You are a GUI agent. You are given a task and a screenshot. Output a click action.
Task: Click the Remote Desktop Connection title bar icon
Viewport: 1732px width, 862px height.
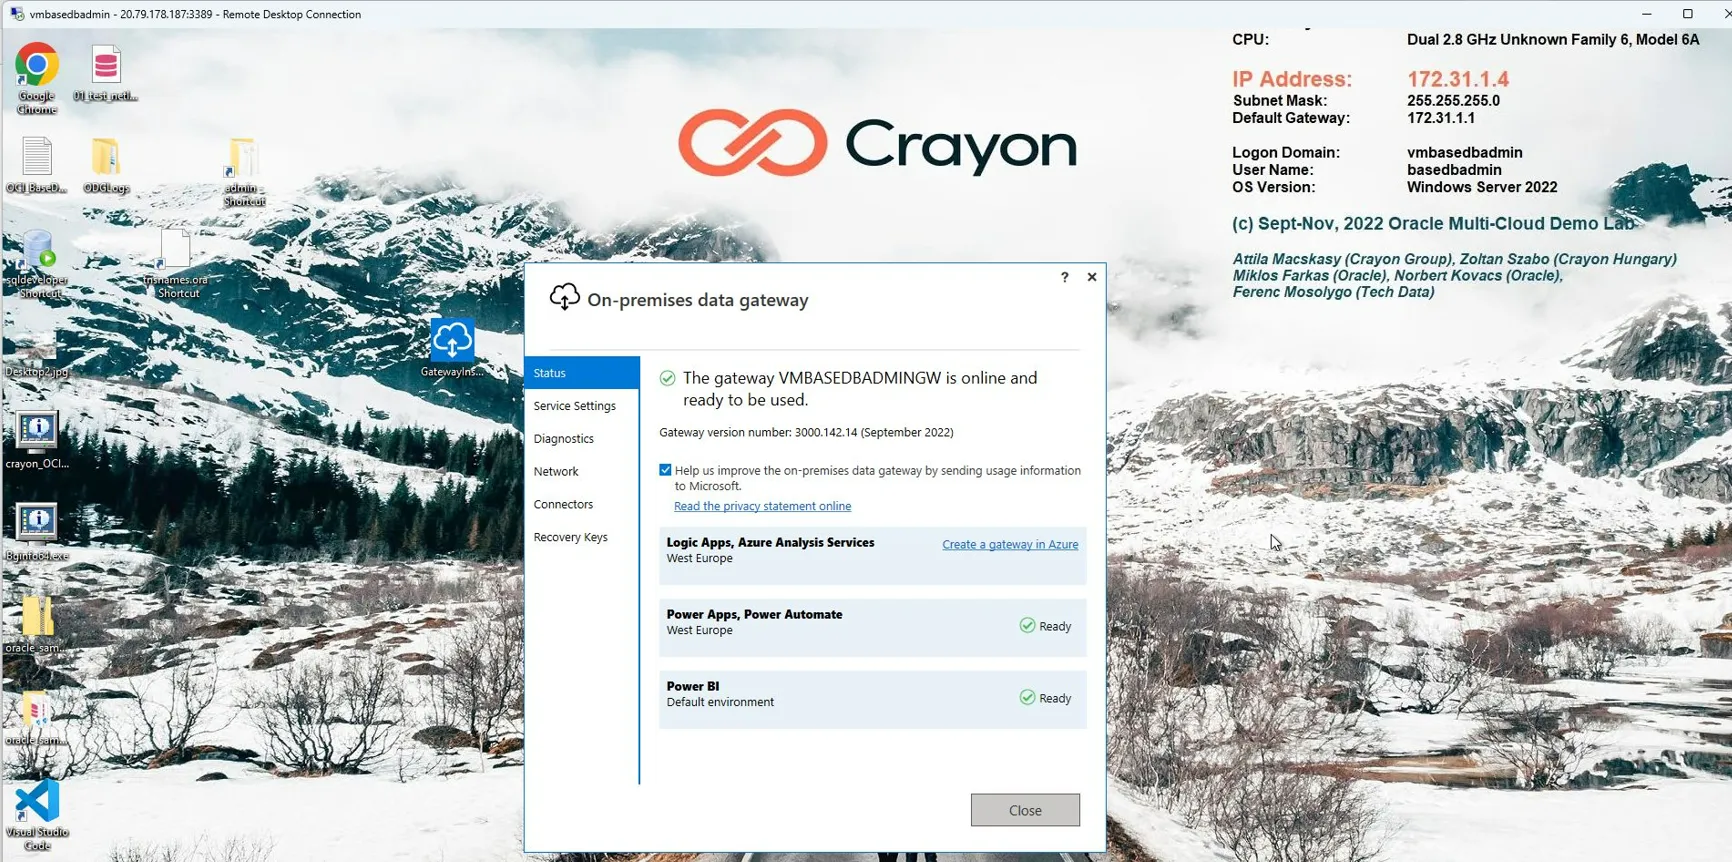tap(17, 14)
